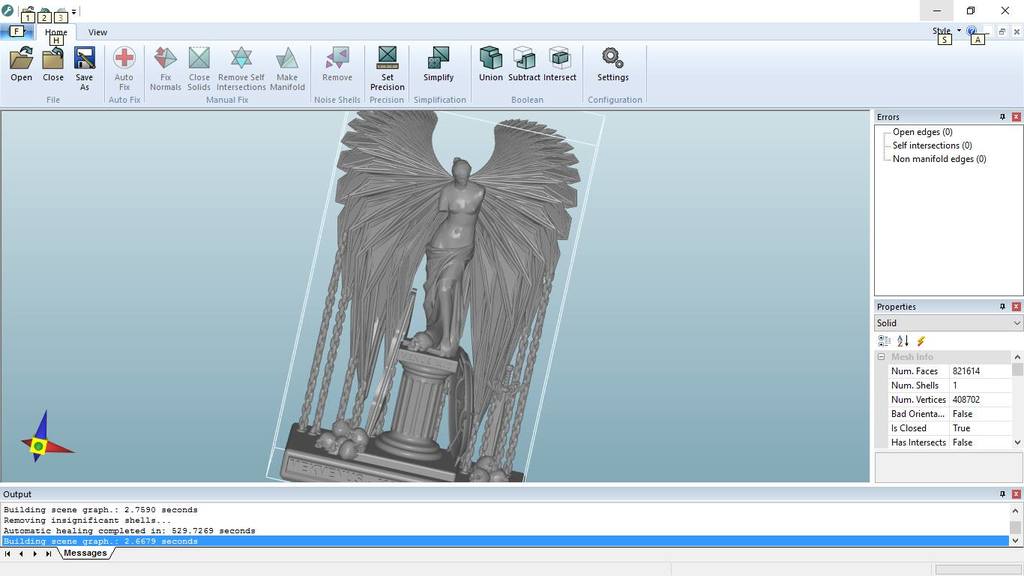Pin the Errors panel
The height and width of the screenshot is (576, 1024).
[1002, 117]
